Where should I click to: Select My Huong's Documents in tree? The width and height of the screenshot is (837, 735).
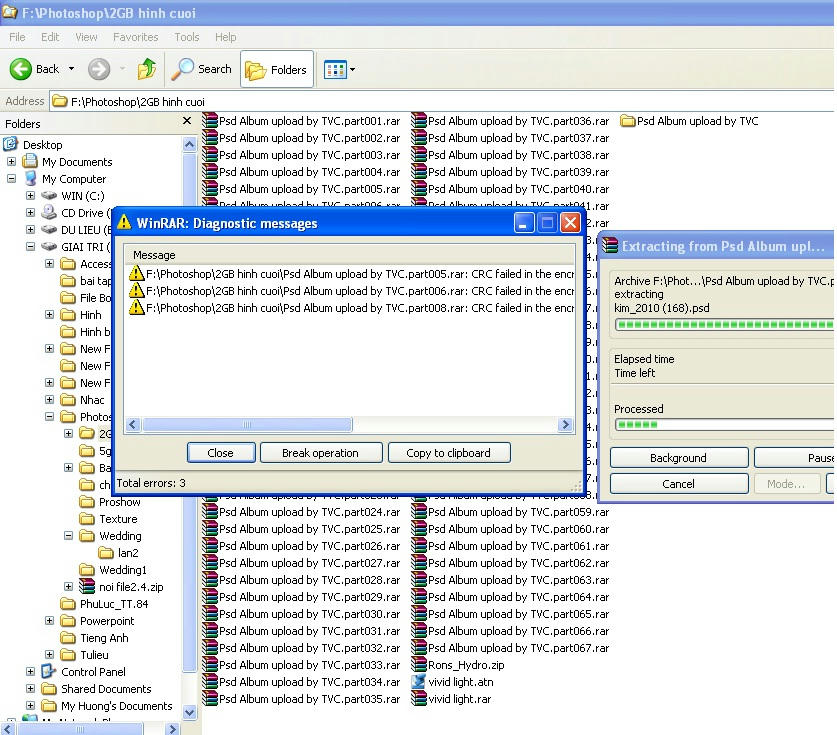(107, 706)
